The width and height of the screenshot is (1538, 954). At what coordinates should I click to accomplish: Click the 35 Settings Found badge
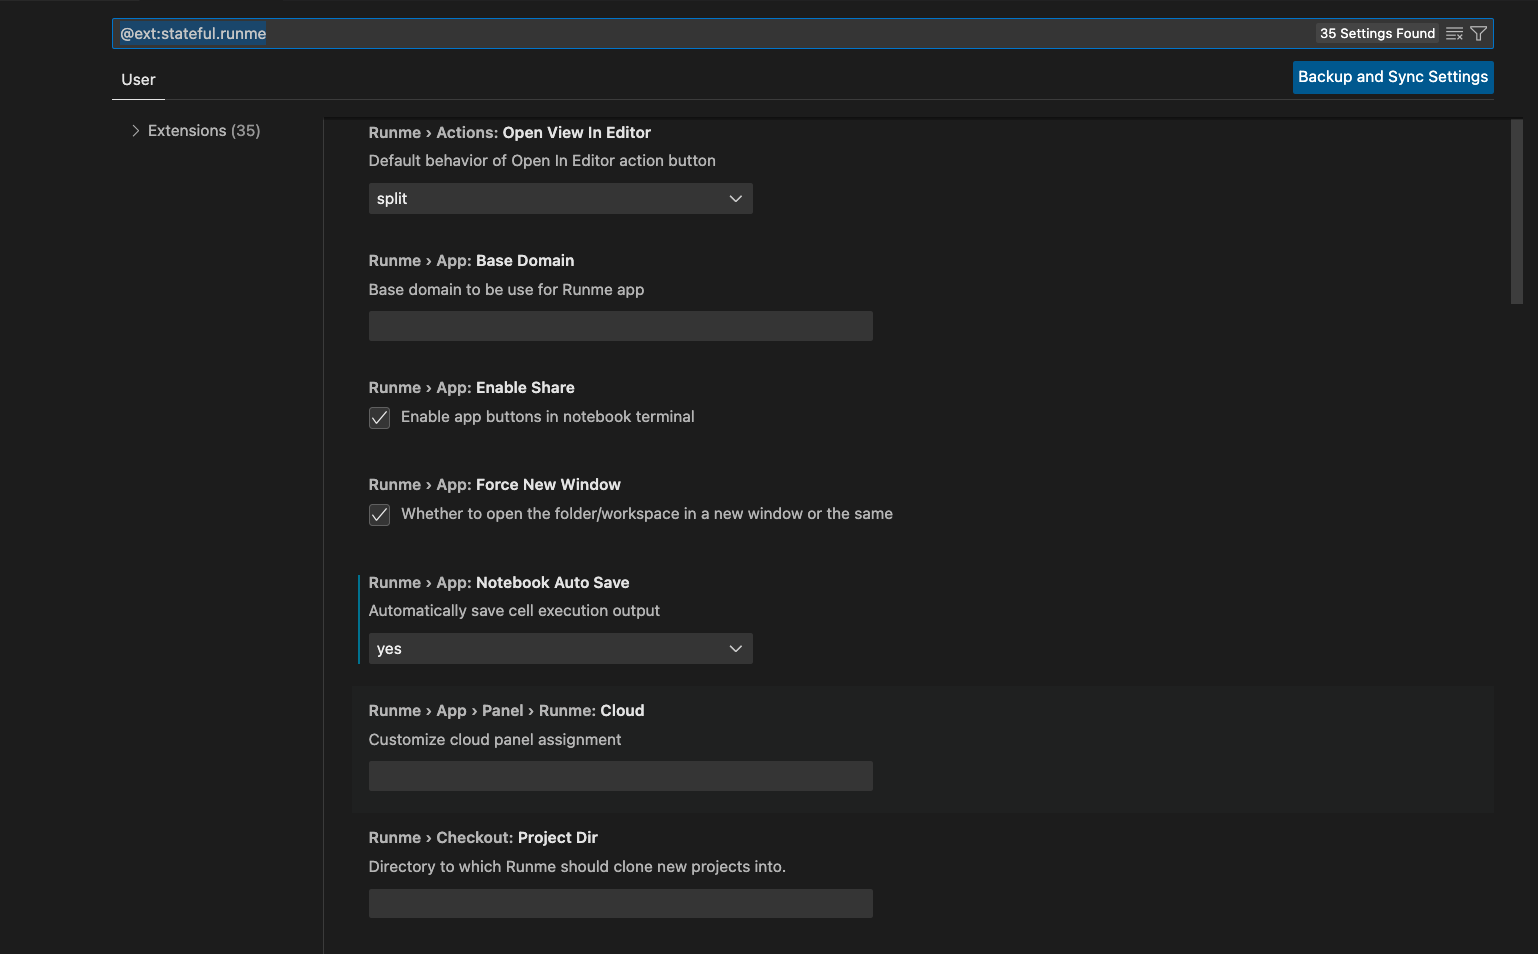click(1377, 34)
